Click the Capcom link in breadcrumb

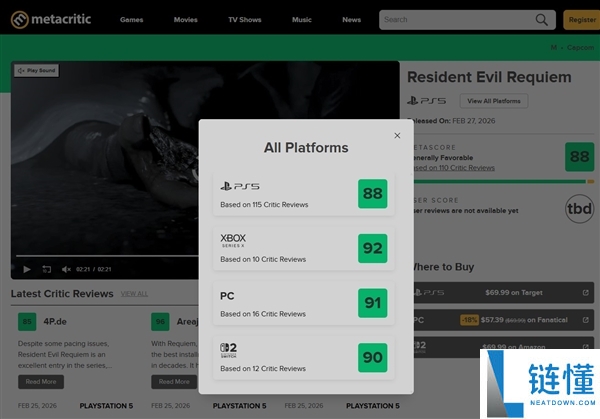coord(580,47)
